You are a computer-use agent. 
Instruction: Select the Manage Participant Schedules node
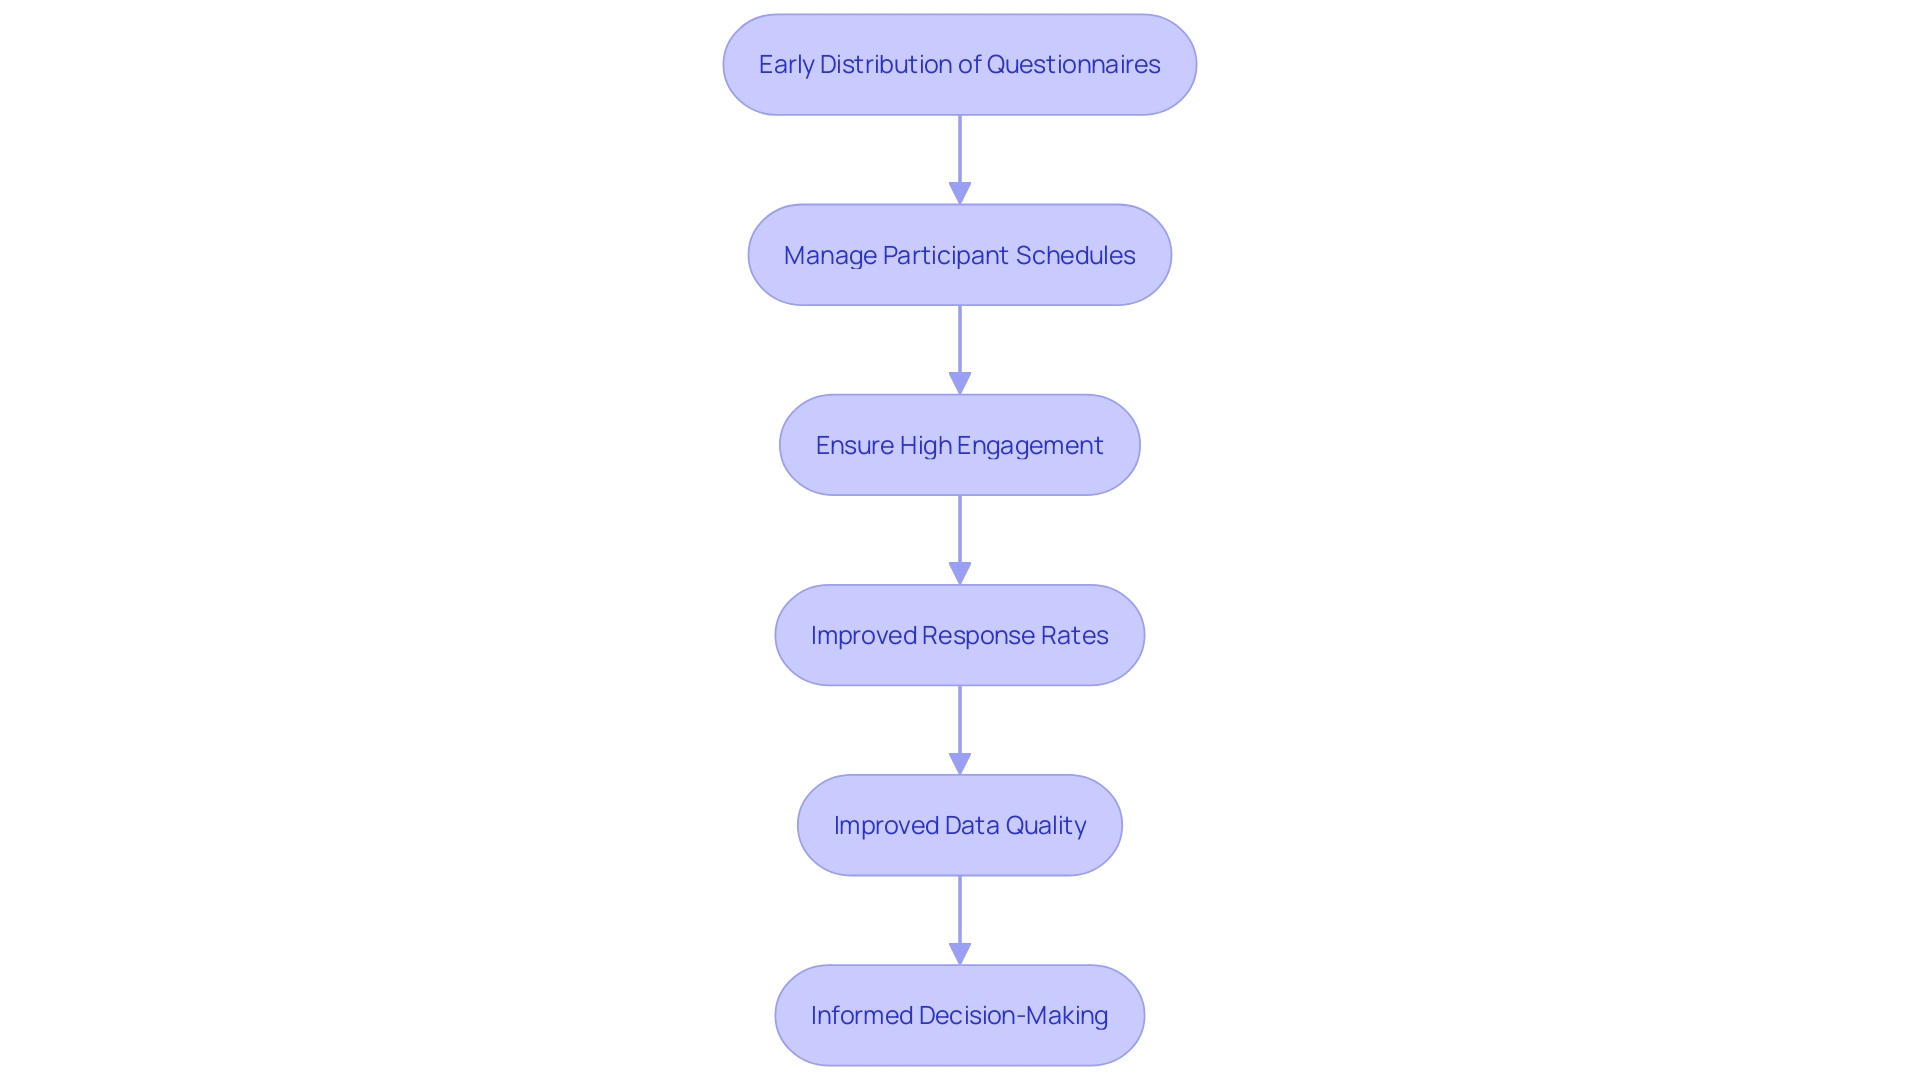[x=960, y=253]
